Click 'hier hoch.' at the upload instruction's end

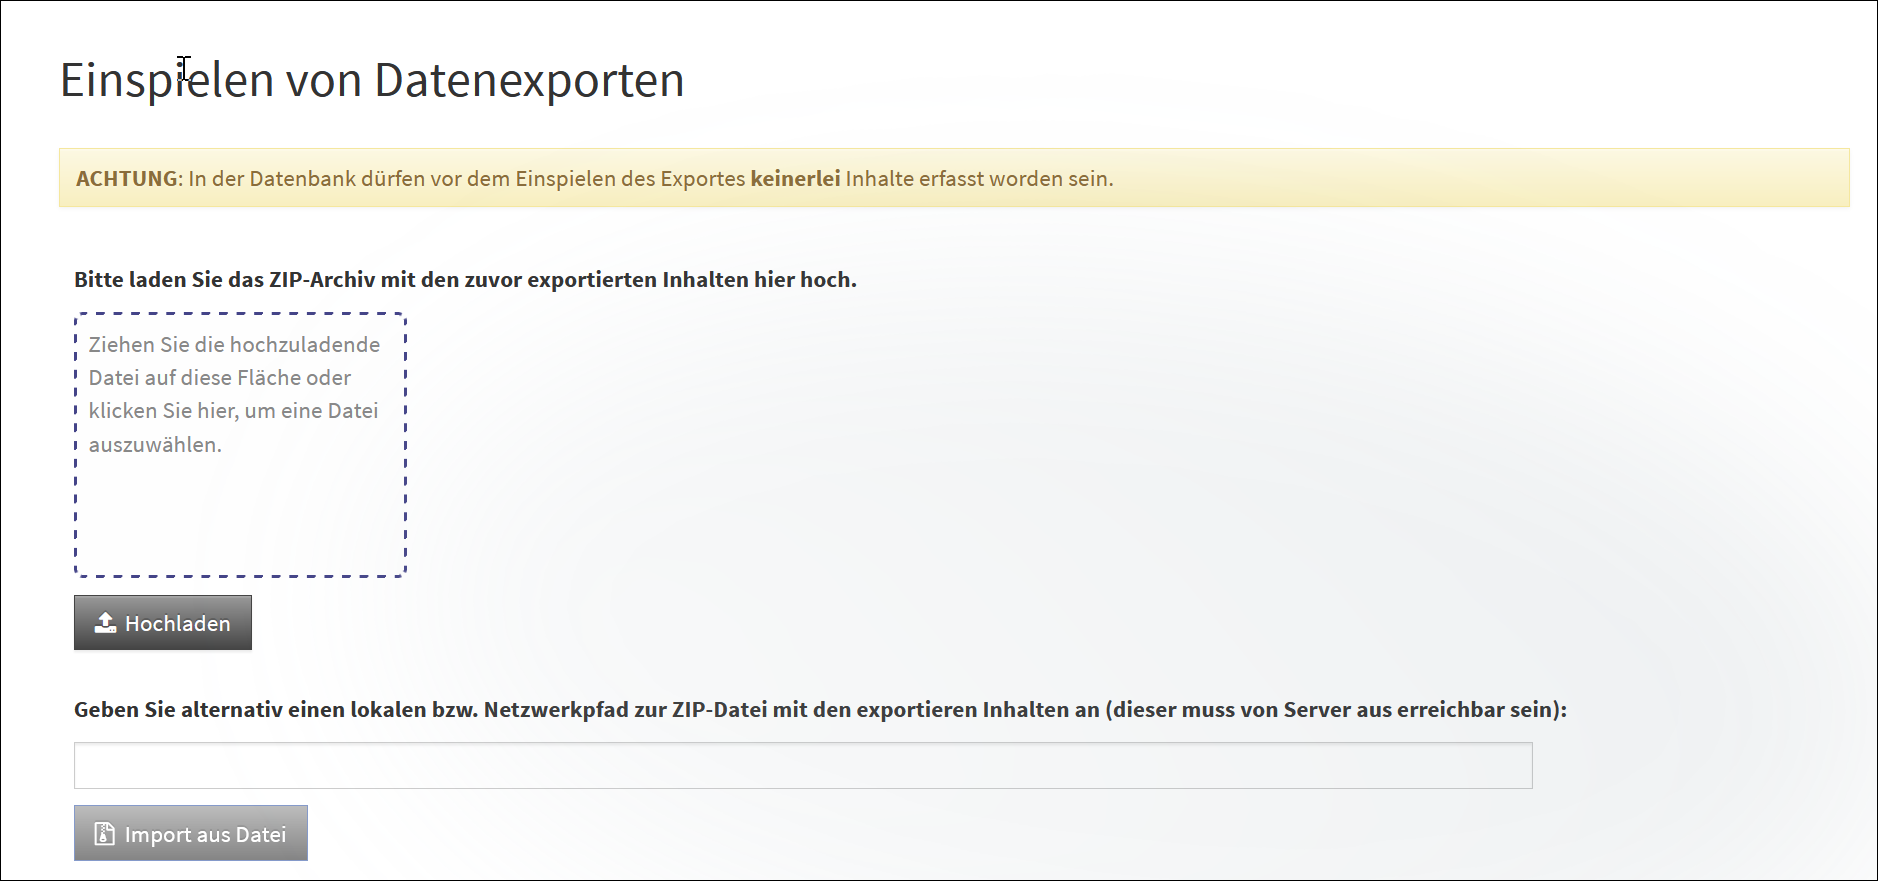[805, 280]
